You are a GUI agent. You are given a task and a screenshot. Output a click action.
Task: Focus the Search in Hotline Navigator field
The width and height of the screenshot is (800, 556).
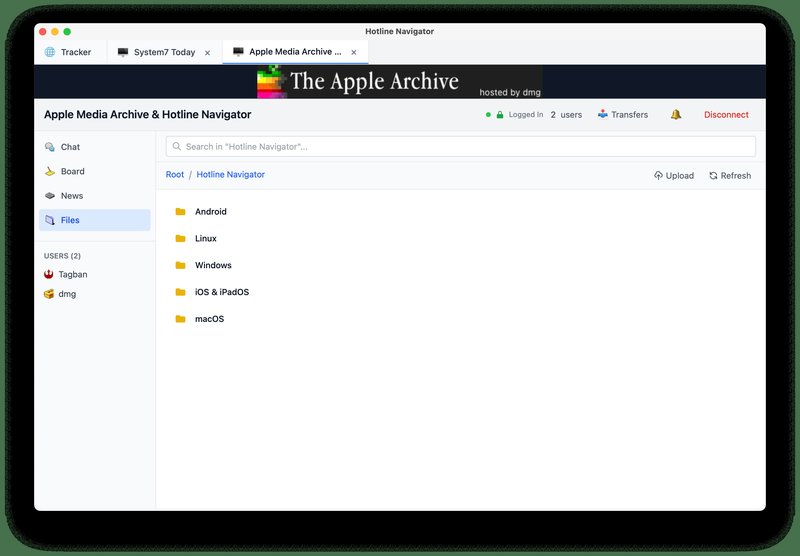coord(460,147)
